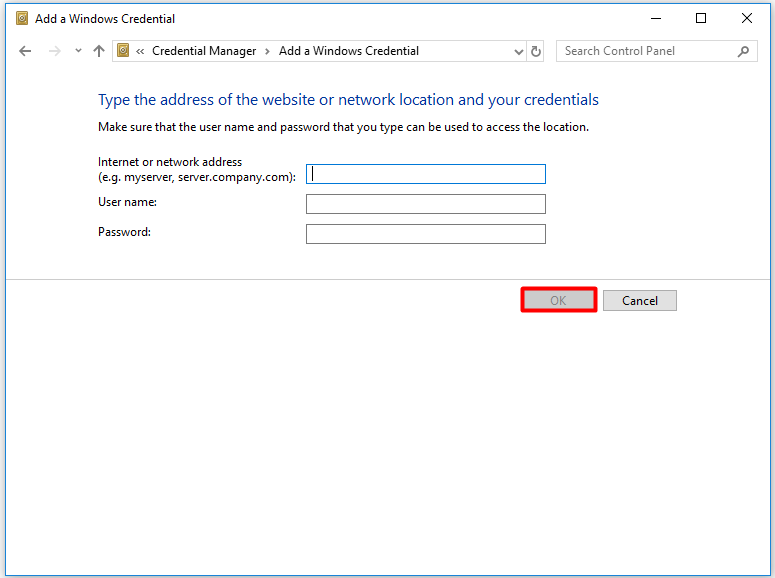This screenshot has width=775, height=578.
Task: Click the 'User name:' label
Action: click(127, 202)
